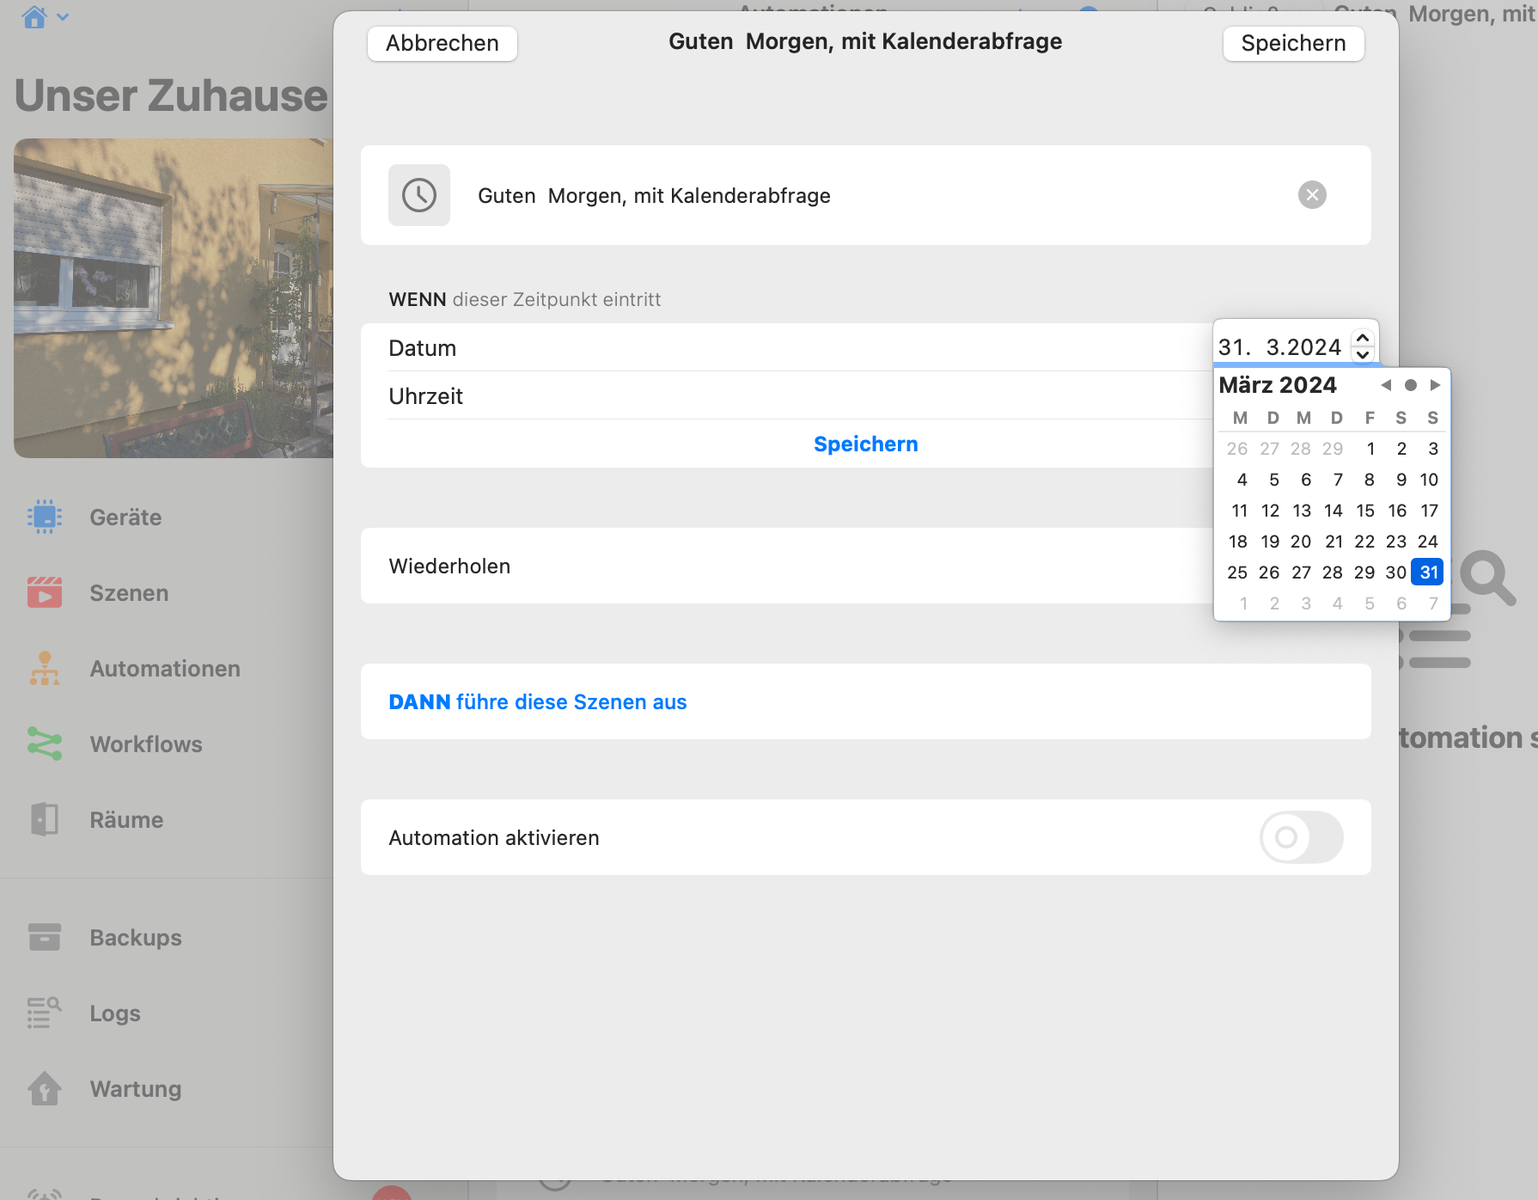This screenshot has height=1200, width=1538.
Task: Jump to today using calendar dot
Action: coord(1410,385)
